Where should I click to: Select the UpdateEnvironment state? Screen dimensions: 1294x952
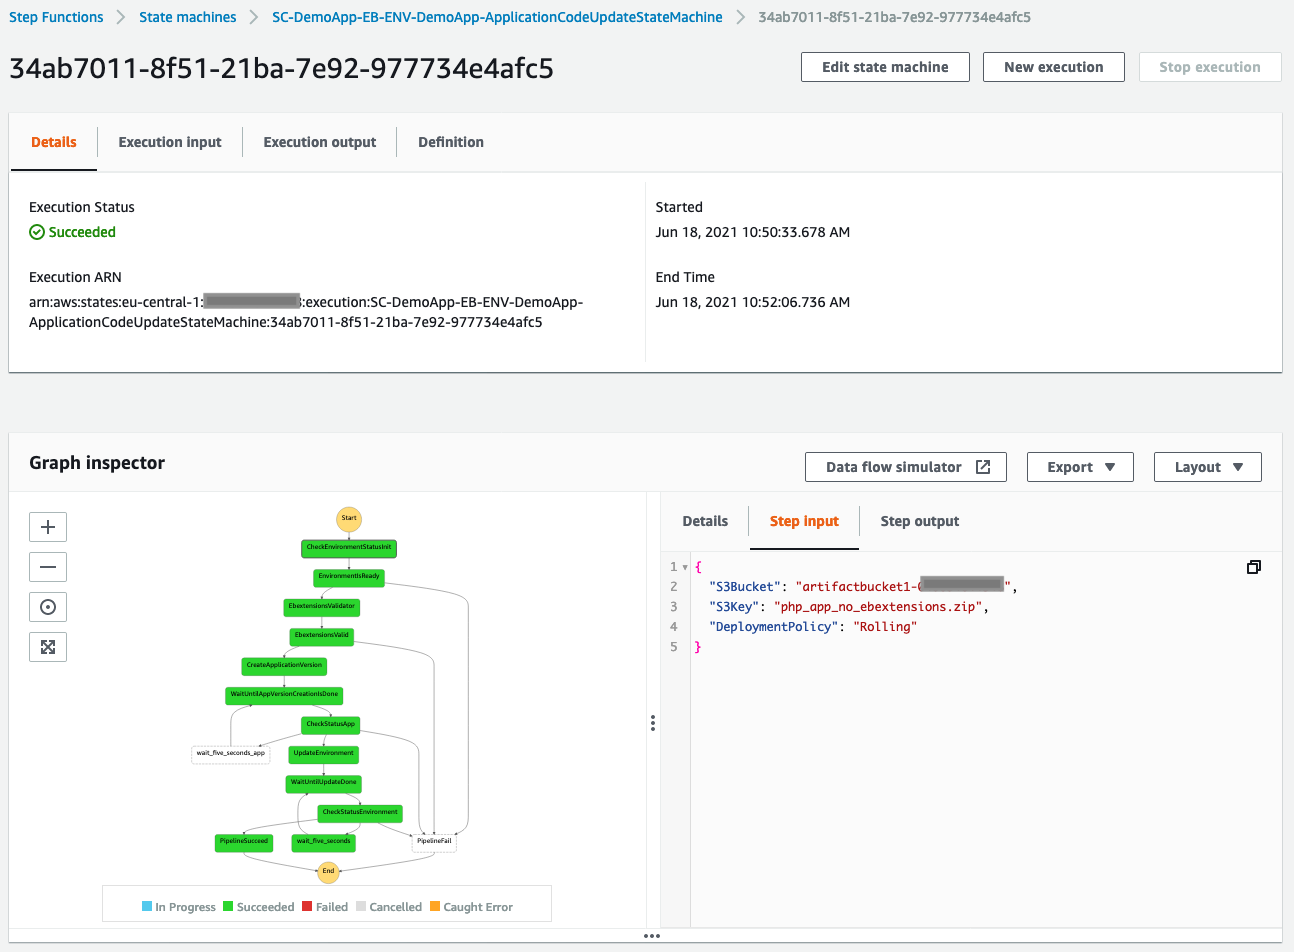pos(323,754)
